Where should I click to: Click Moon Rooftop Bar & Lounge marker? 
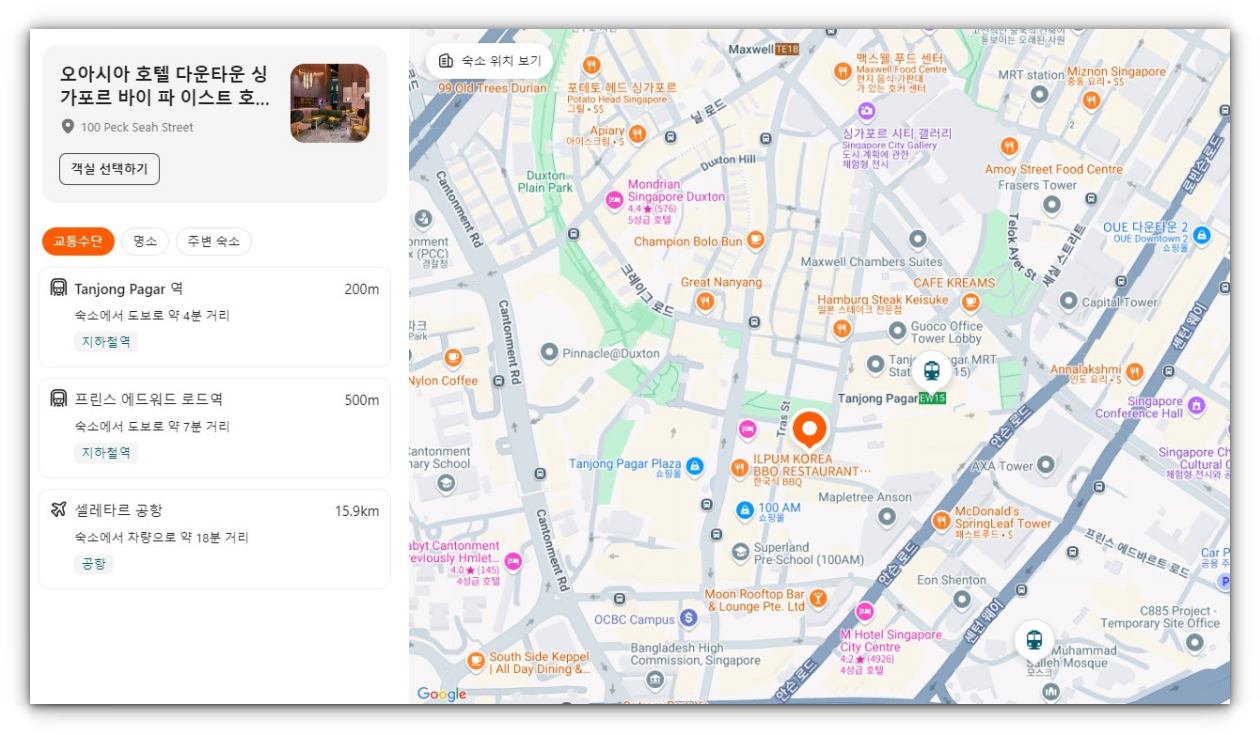pyautogui.click(x=818, y=598)
